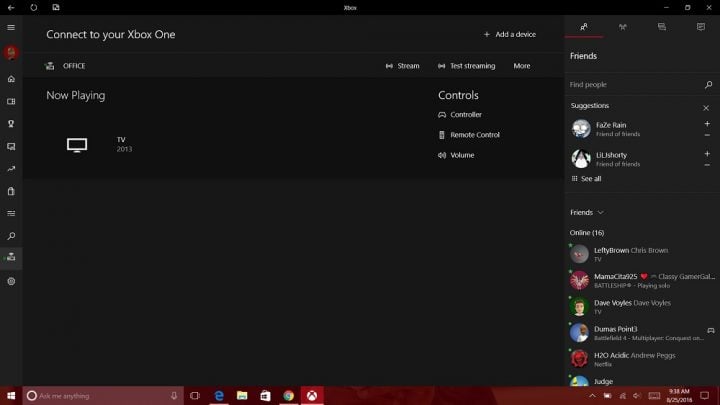Open Connection console icon in sidebar
This screenshot has width=720, height=405.
[11, 257]
